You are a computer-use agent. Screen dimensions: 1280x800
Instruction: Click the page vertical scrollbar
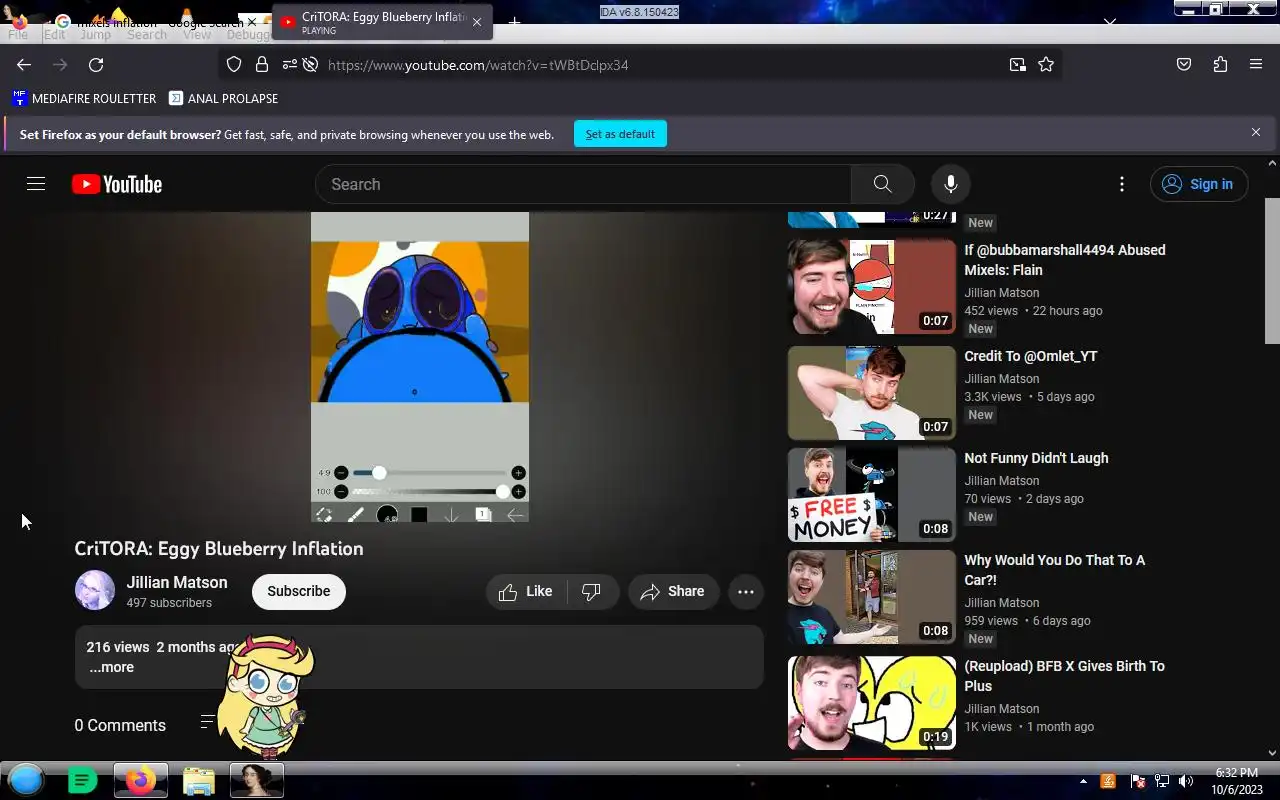1272,271
